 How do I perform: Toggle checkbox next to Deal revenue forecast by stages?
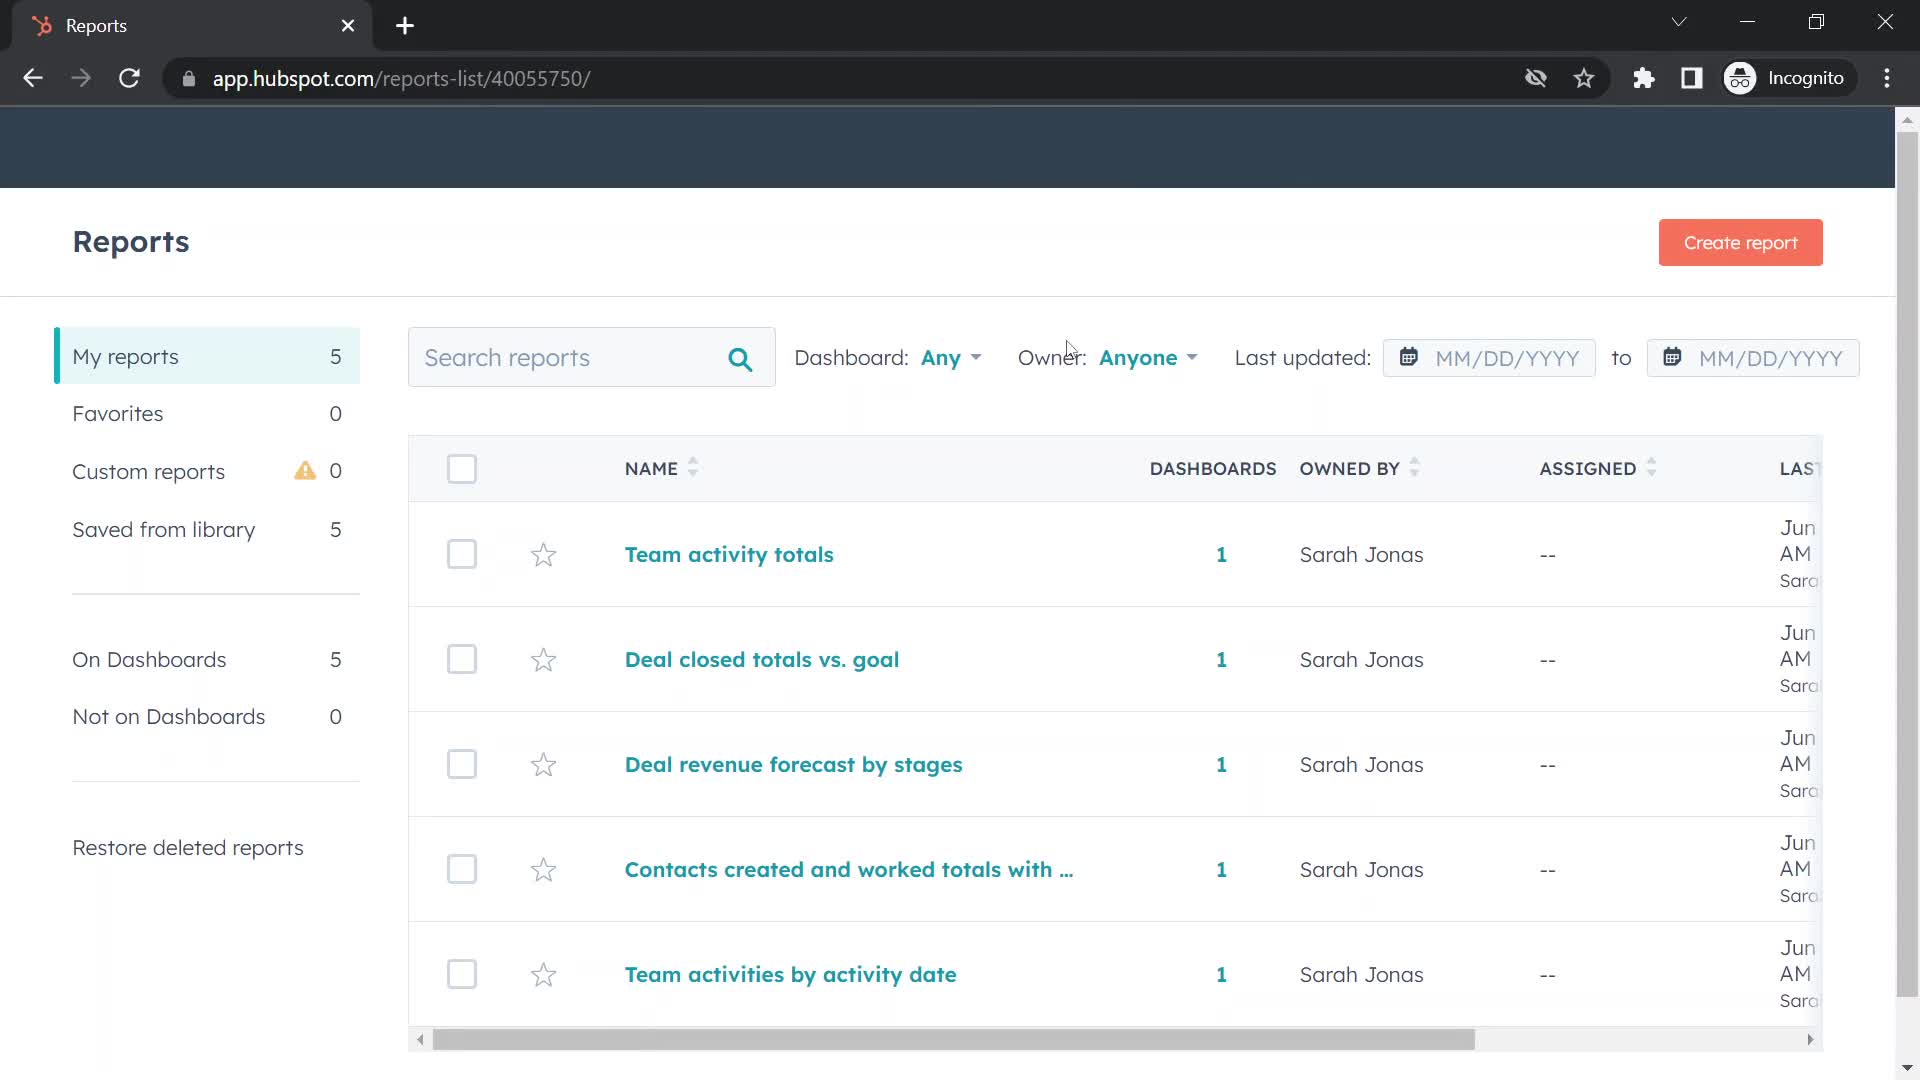[x=462, y=764]
